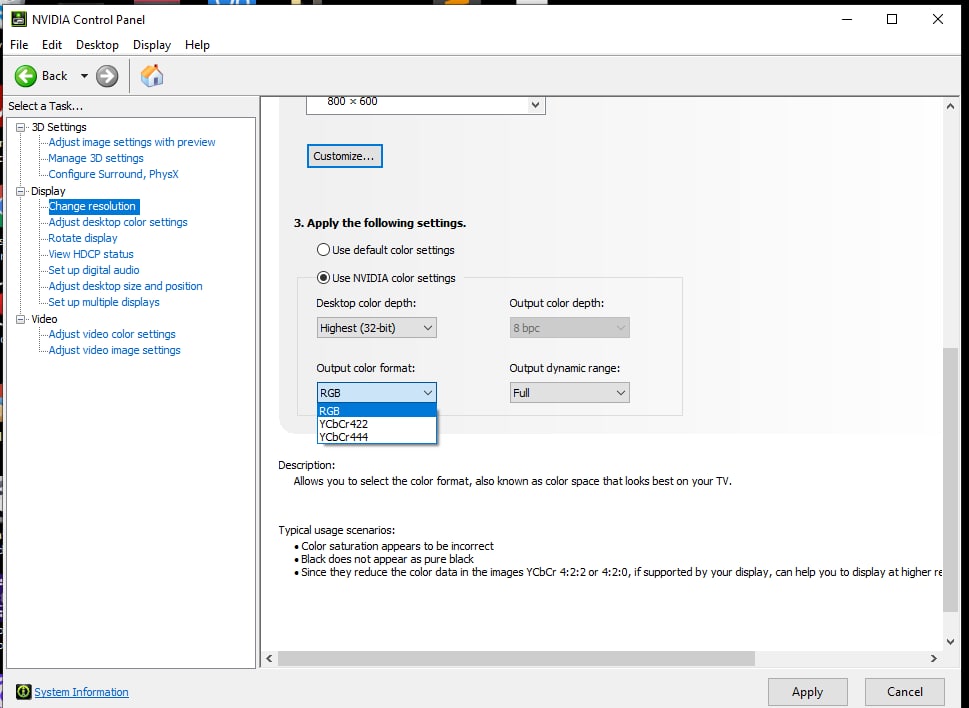Click the Display tree label
This screenshot has height=708, width=969.
[x=48, y=191]
